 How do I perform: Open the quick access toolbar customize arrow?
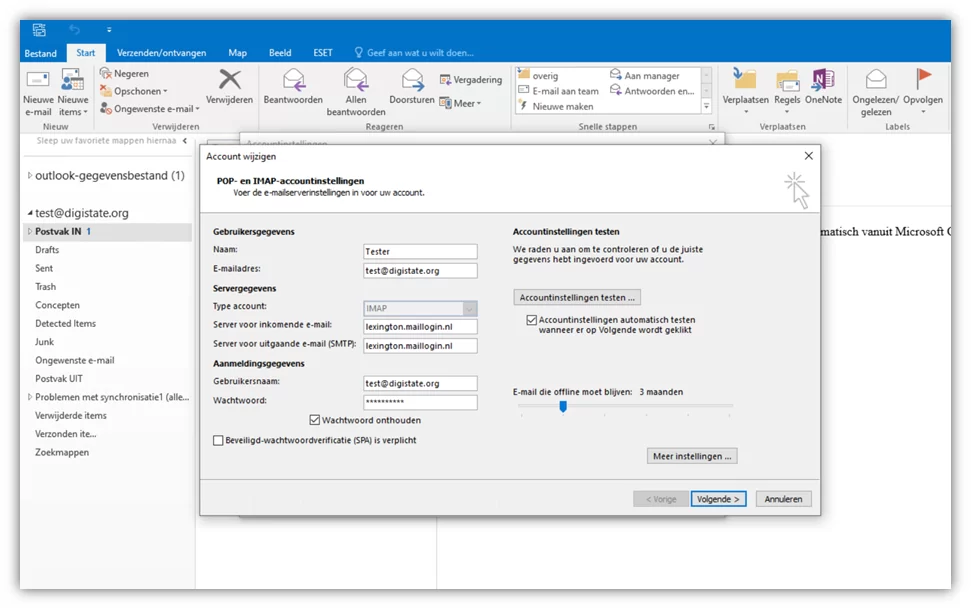[109, 29]
